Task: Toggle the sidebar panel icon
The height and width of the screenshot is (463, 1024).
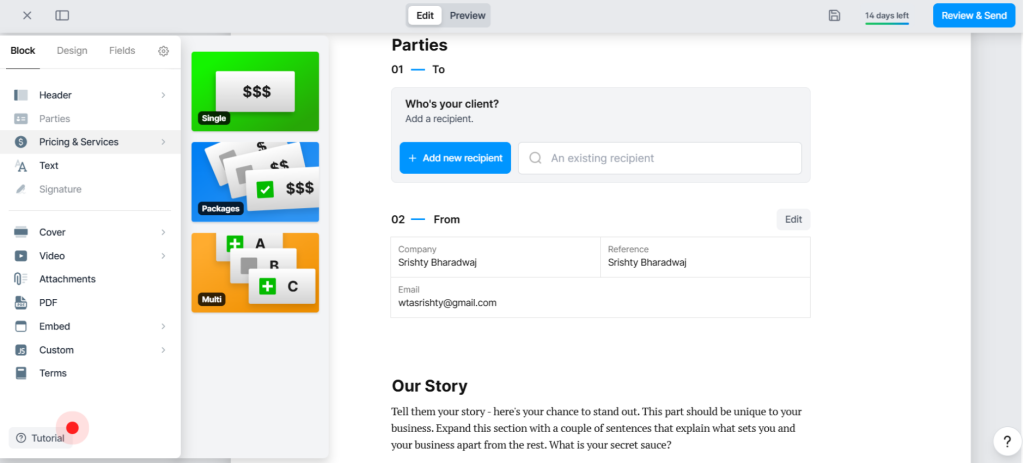Action: tap(62, 15)
